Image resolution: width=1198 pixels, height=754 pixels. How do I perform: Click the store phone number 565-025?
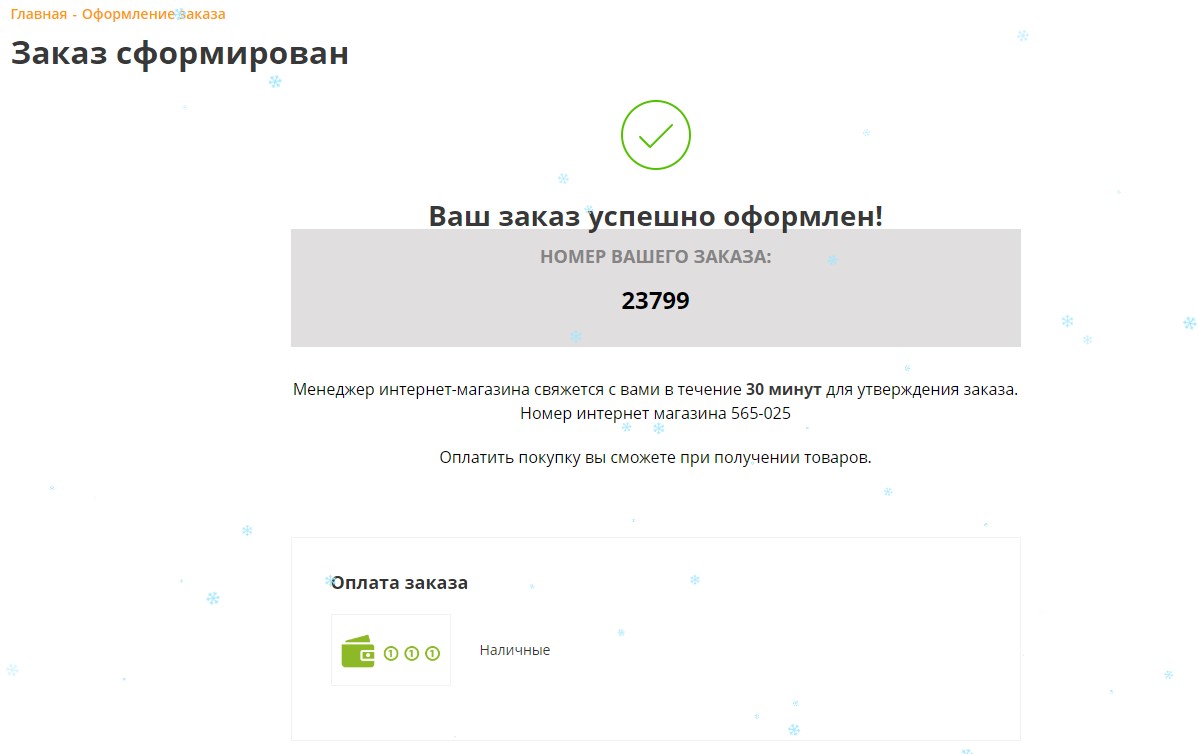tap(761, 413)
